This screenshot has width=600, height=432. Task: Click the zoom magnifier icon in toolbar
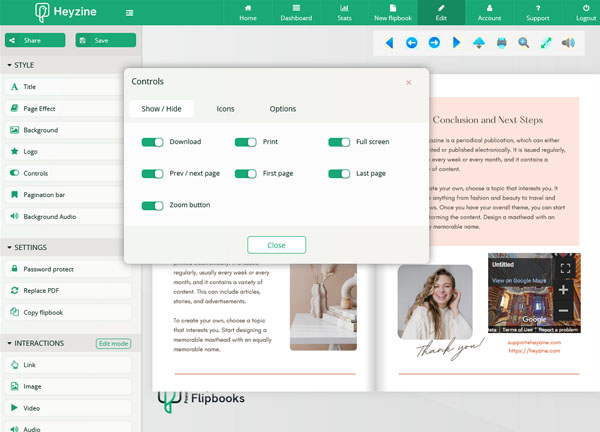click(x=524, y=43)
